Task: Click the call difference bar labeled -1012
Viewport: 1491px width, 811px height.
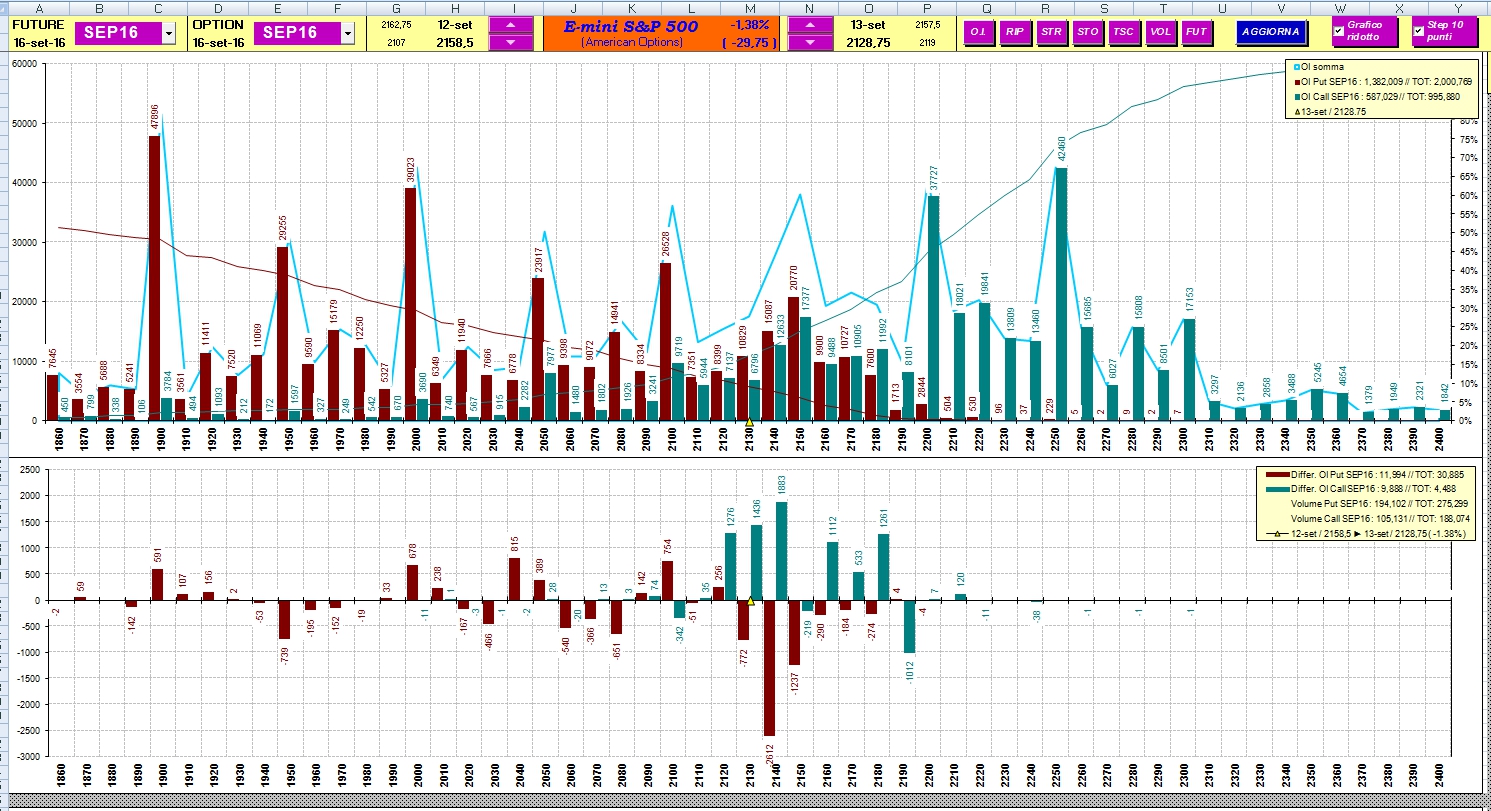Action: pyautogui.click(x=909, y=627)
